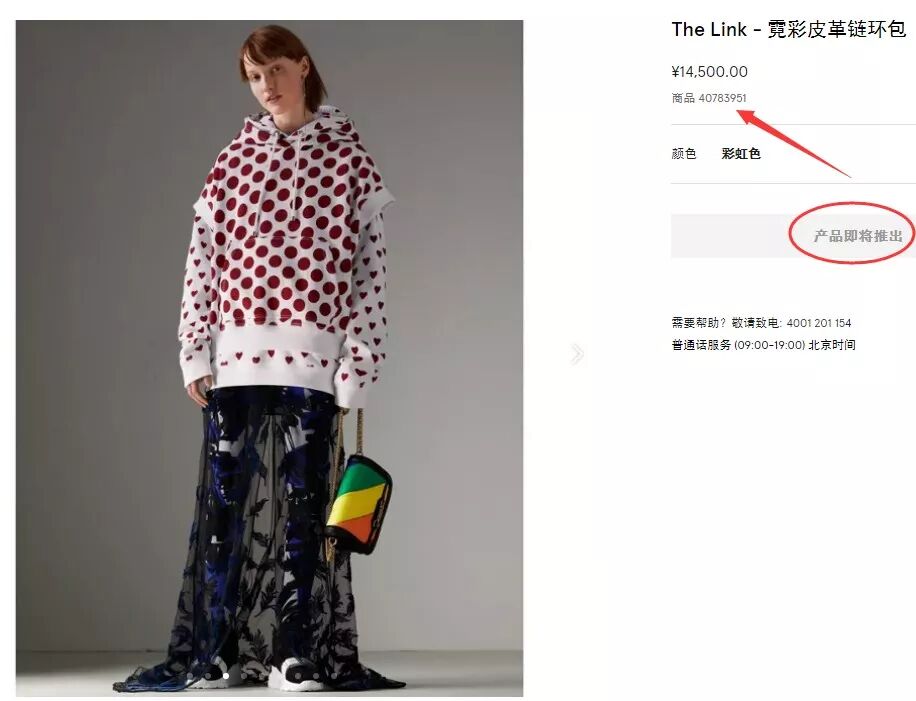Click the 普通话服务 service hours line
916x701 pixels.
(764, 345)
